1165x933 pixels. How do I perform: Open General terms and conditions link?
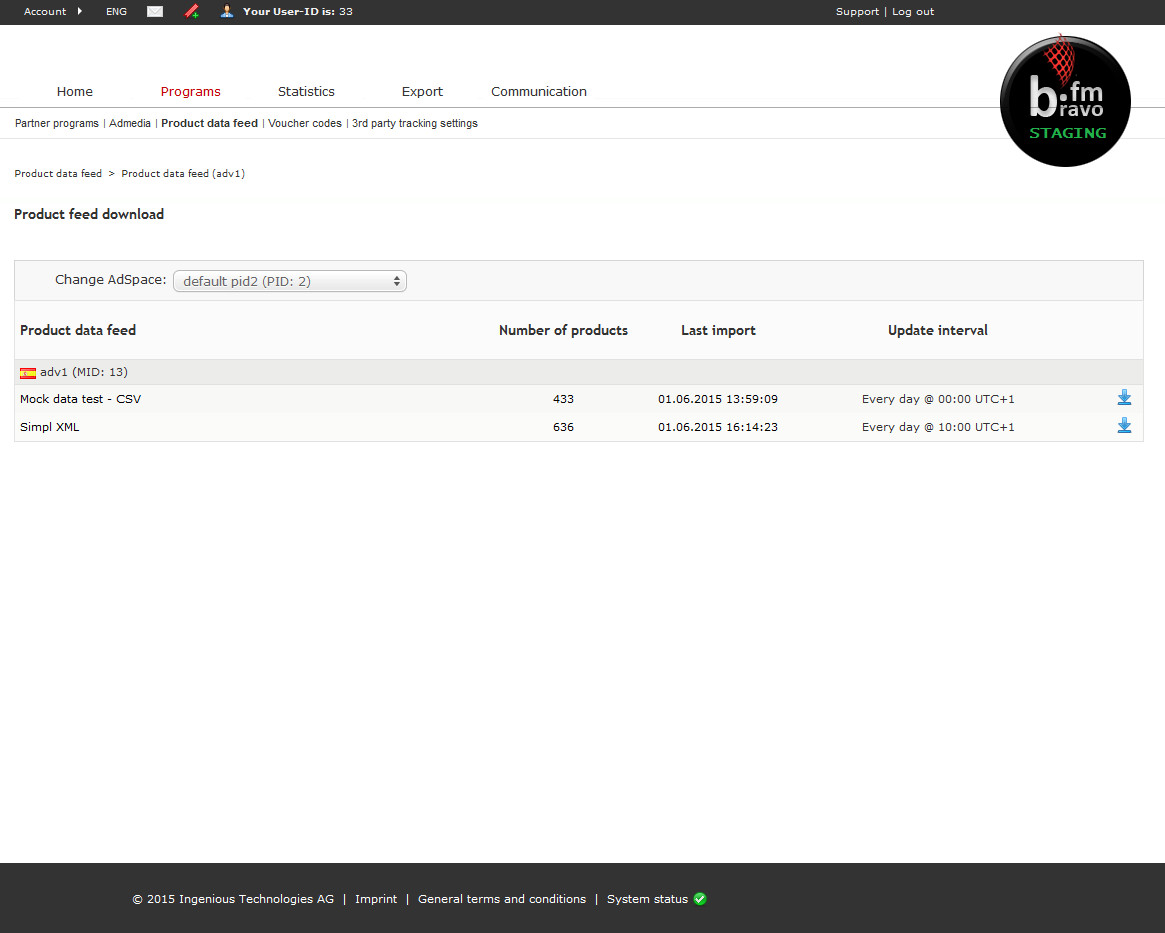(x=502, y=899)
